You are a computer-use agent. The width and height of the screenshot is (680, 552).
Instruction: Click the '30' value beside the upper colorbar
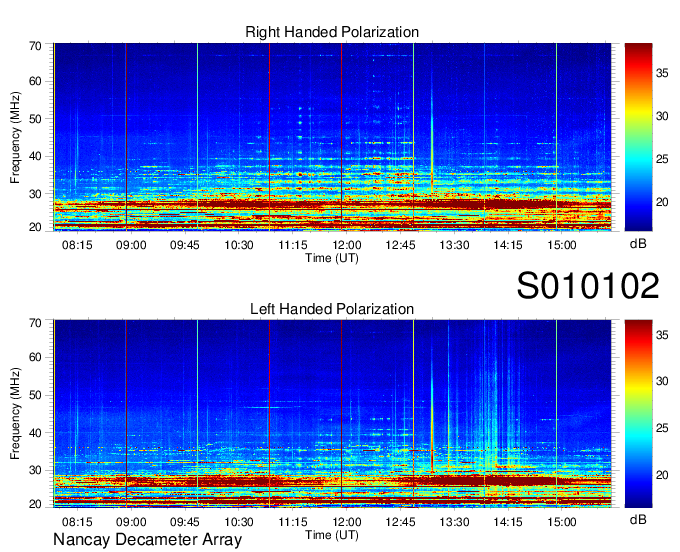click(662, 116)
